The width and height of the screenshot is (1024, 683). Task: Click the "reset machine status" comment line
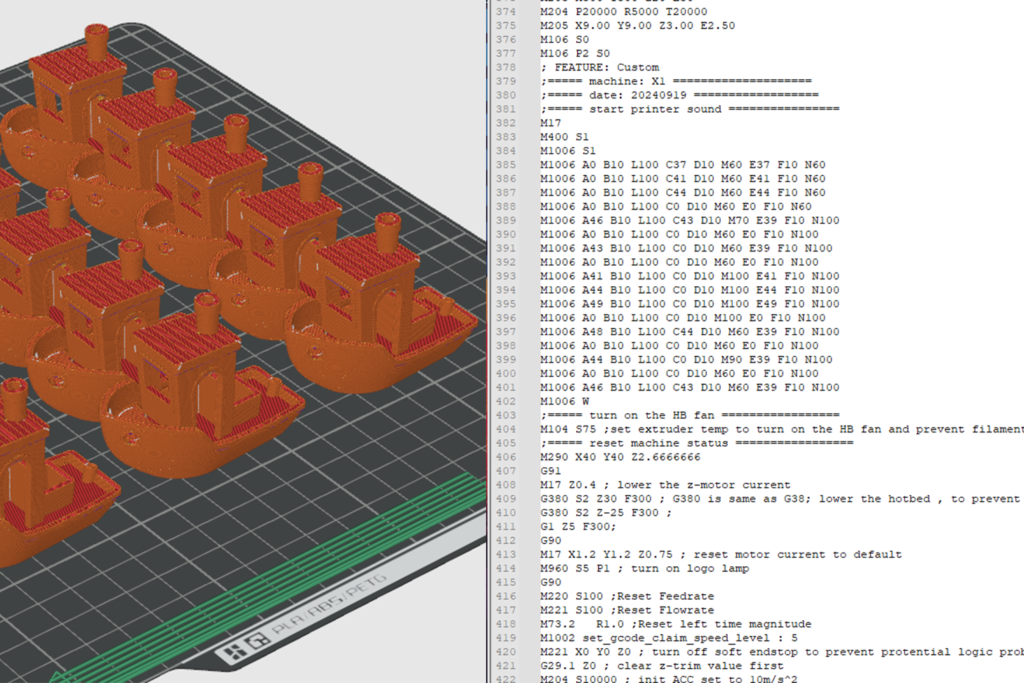697,443
